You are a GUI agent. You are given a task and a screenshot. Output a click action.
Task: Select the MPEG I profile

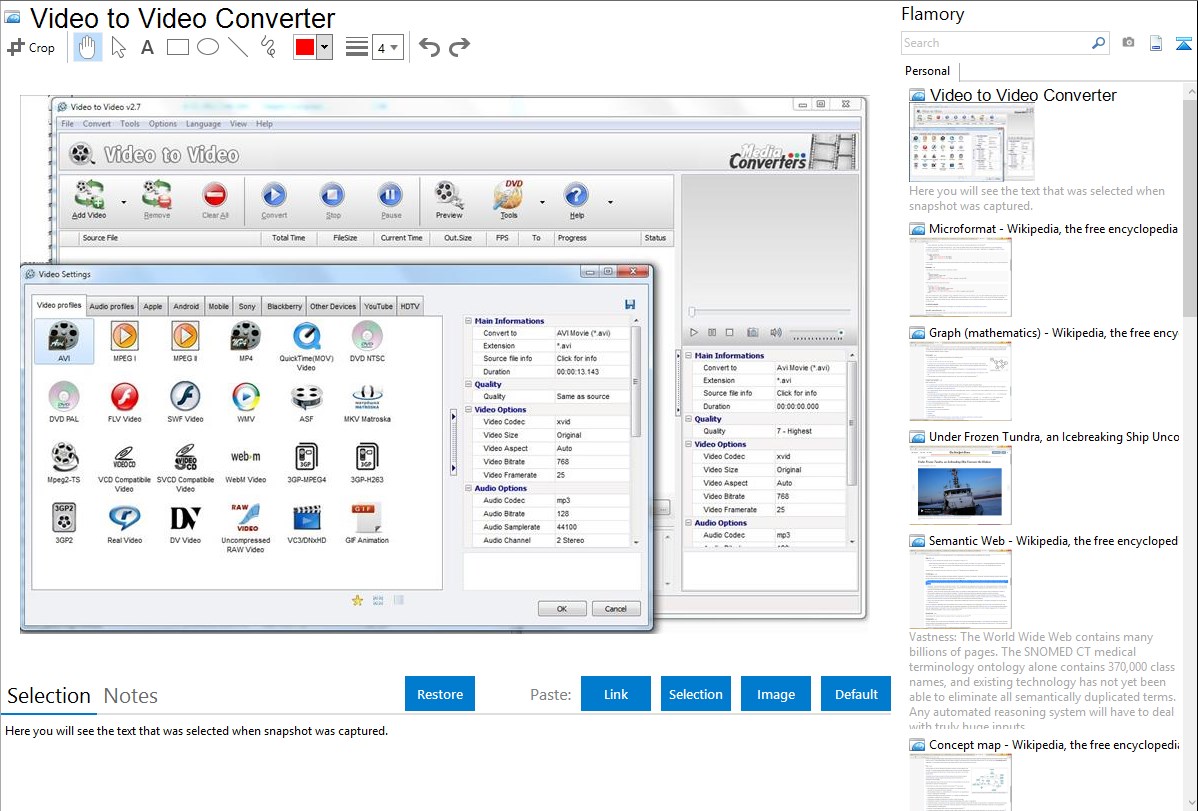(x=125, y=342)
